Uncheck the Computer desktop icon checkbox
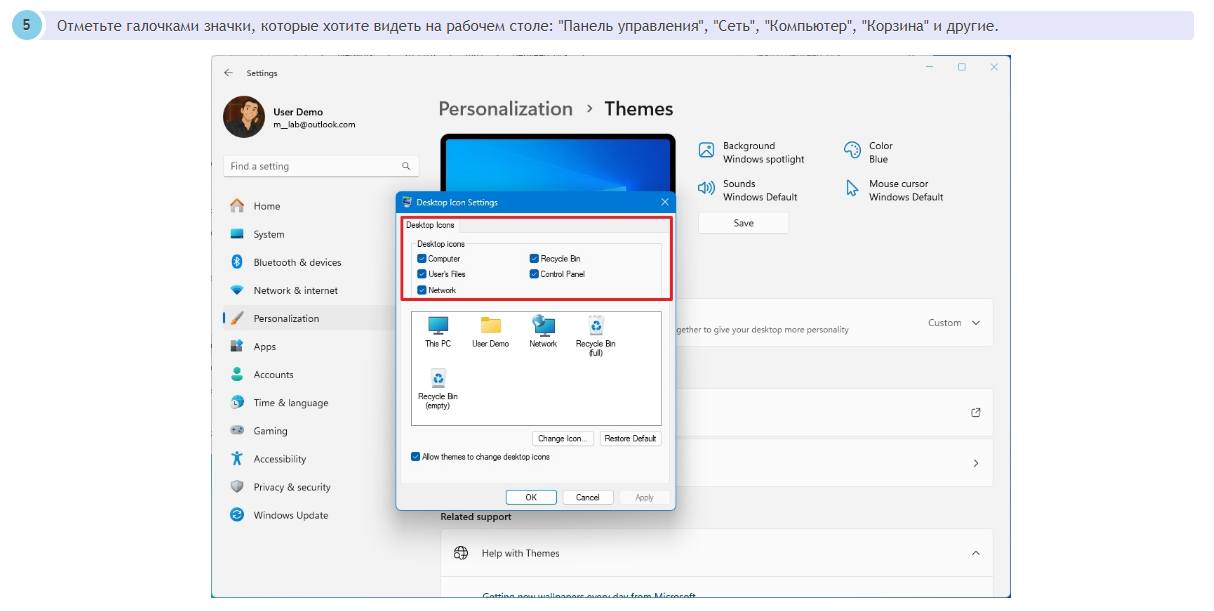 (422, 259)
